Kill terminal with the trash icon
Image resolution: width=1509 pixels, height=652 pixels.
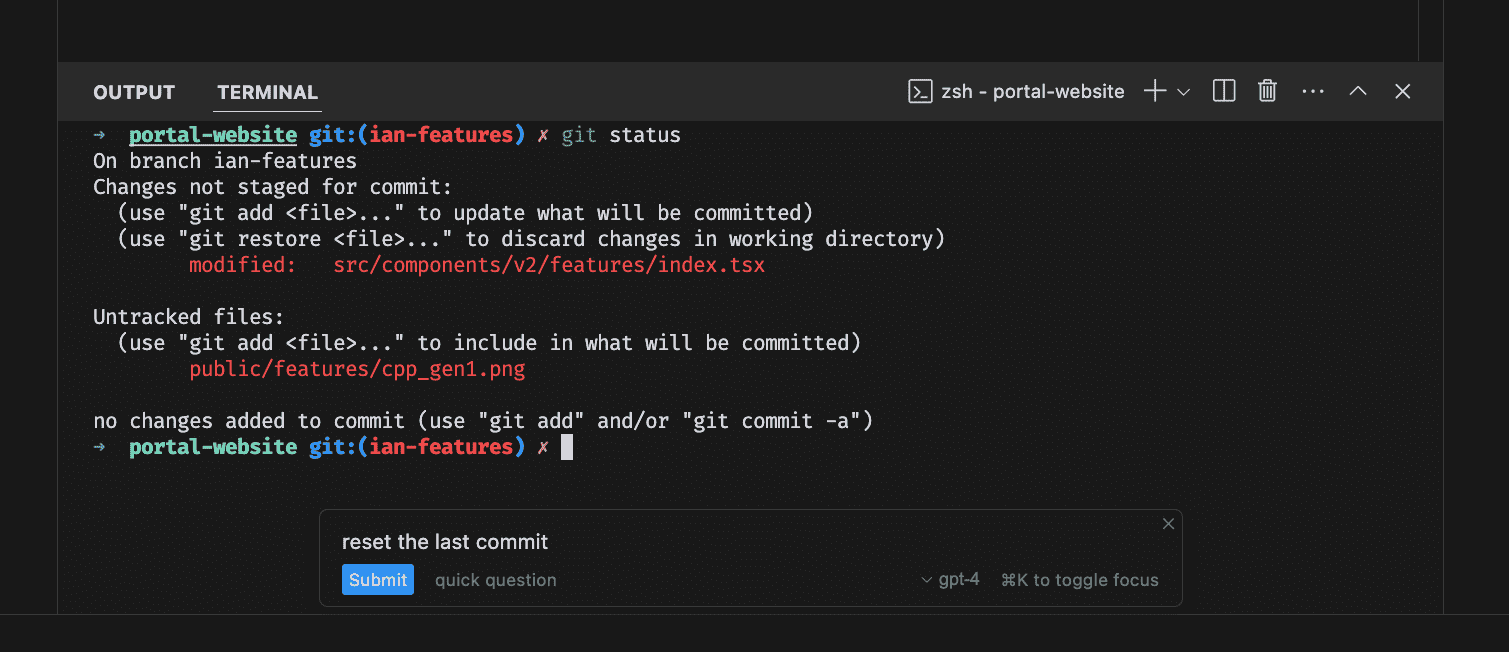click(1267, 91)
